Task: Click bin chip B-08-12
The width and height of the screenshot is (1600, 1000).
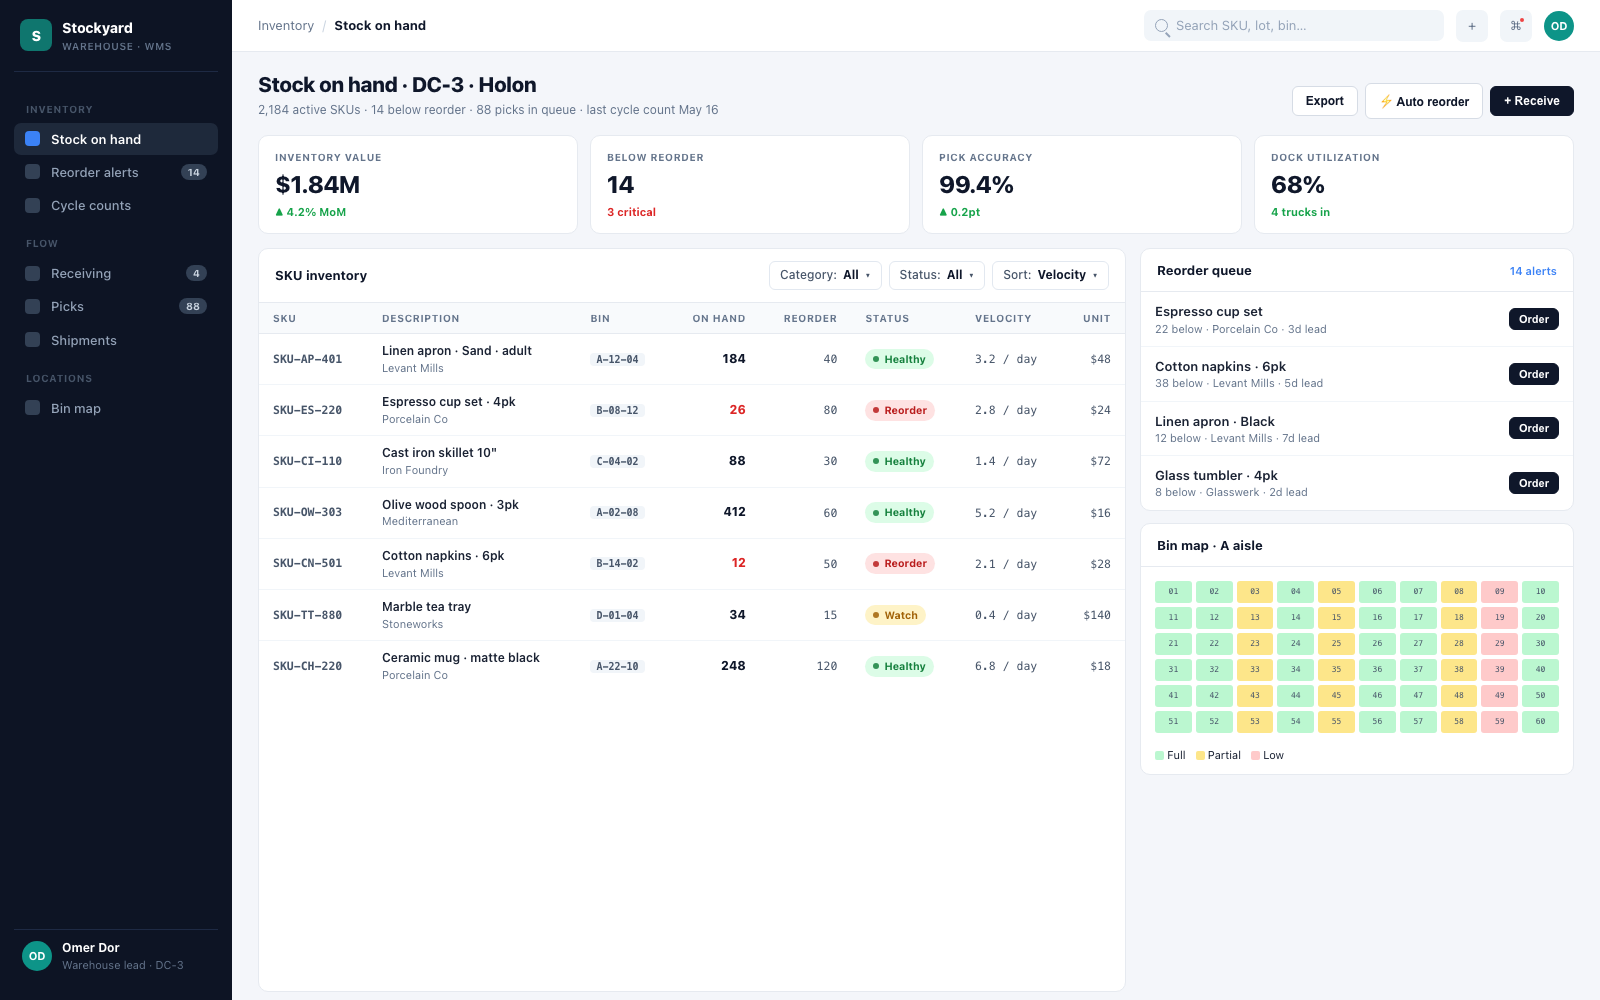Action: 617,411
